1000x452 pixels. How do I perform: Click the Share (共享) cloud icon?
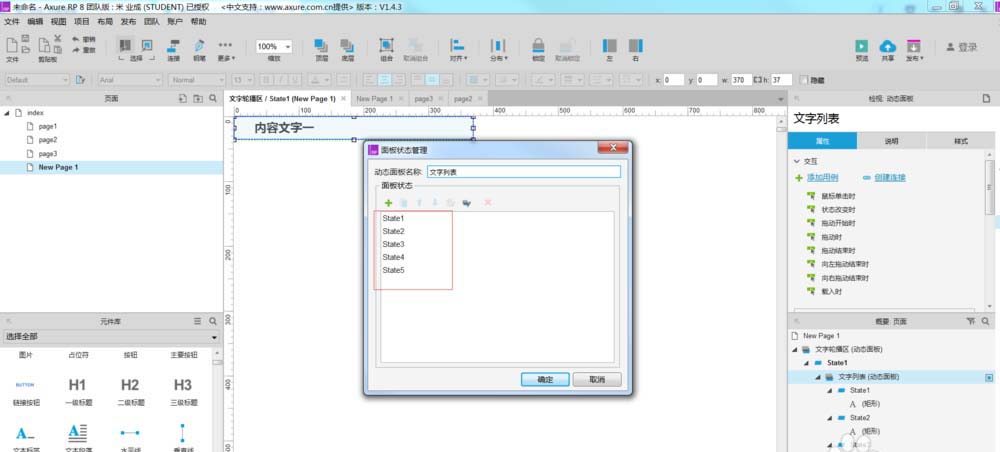pos(886,46)
